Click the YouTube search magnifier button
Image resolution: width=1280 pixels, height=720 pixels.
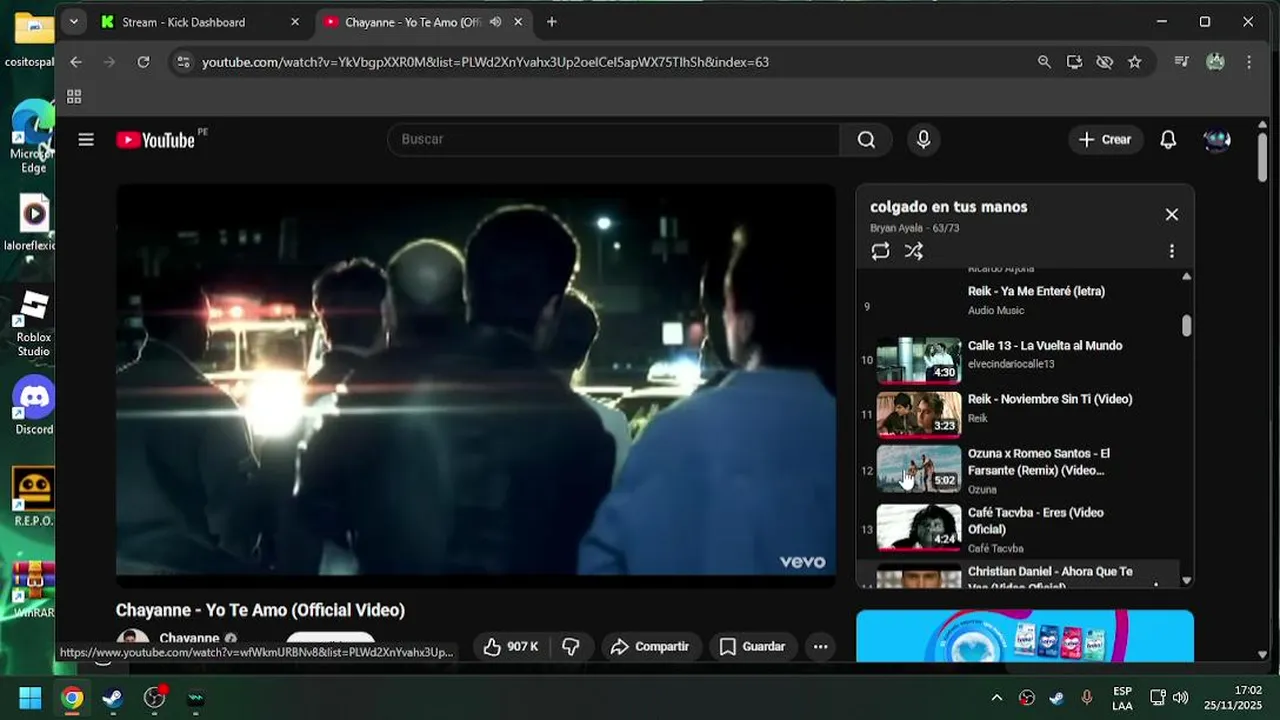pos(866,140)
